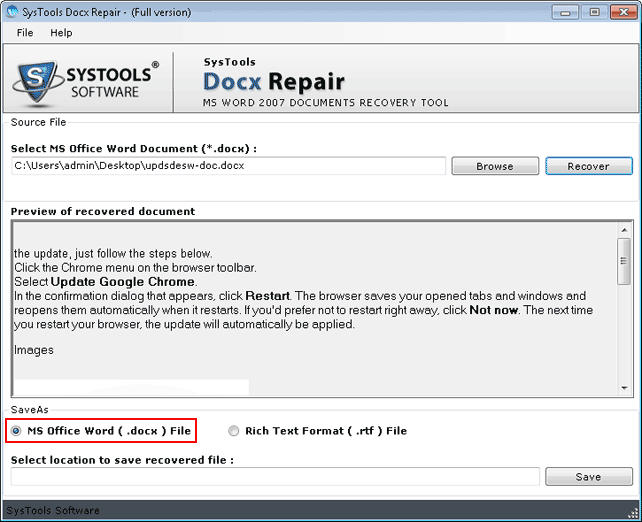The width and height of the screenshot is (642, 522).
Task: Click 'Click the Chrome menu' preview line
Action: point(135,268)
